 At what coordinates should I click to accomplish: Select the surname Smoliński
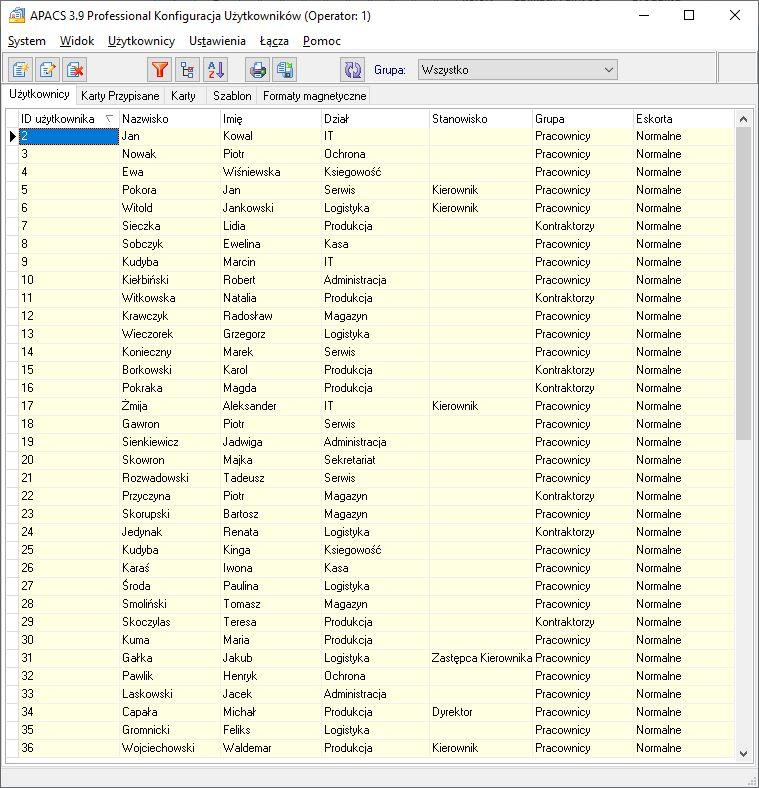[x=144, y=604]
